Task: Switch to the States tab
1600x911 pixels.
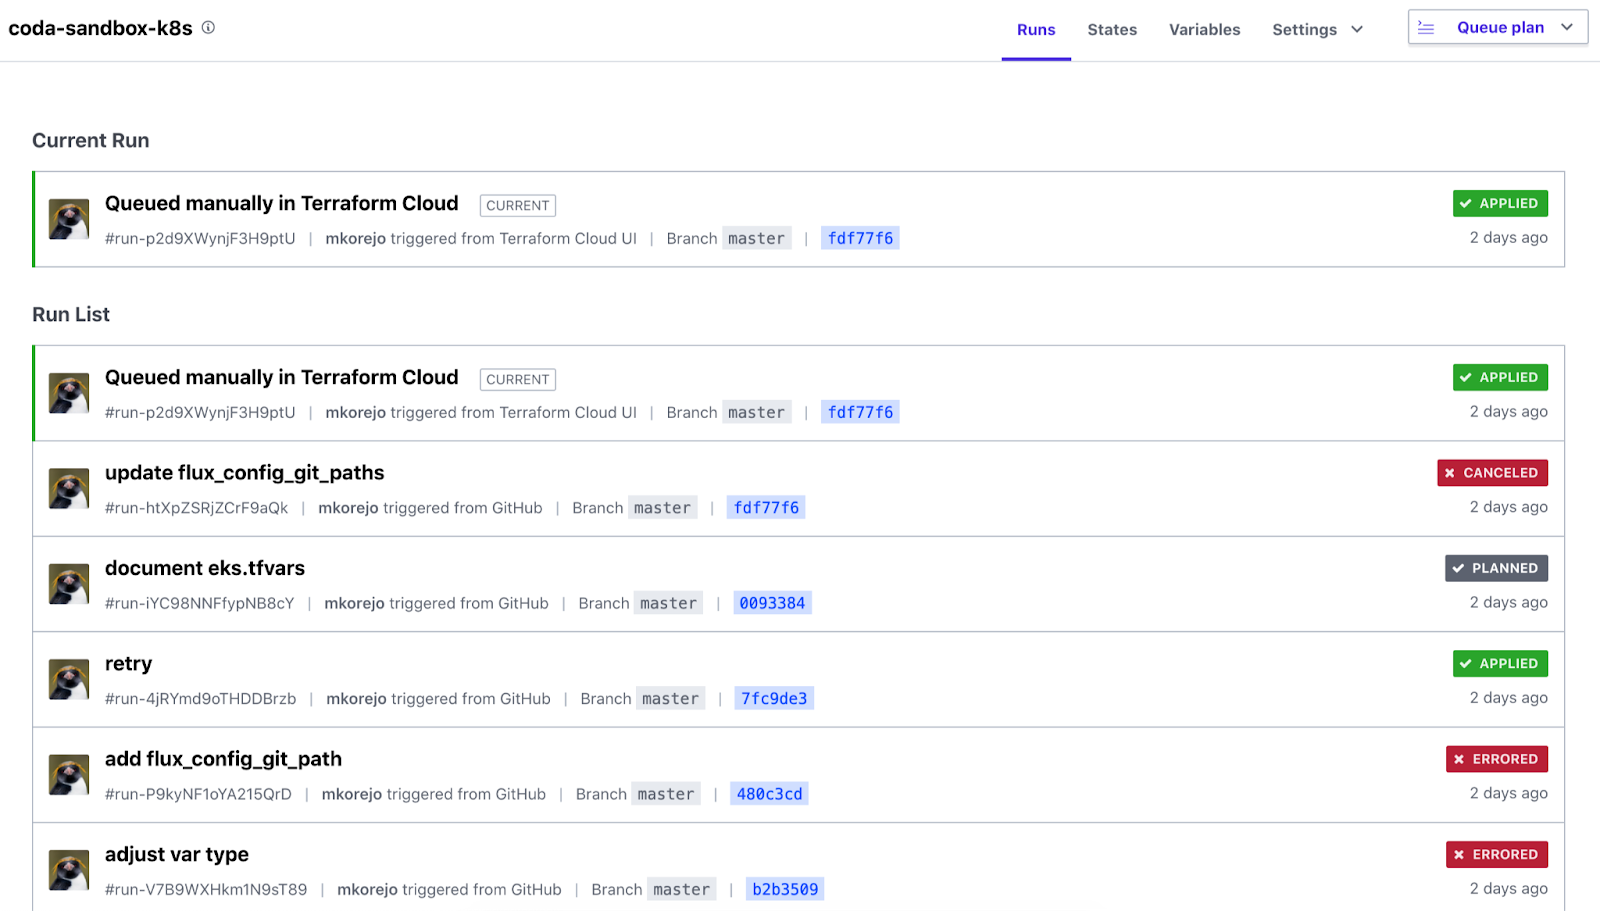Action: point(1111,30)
